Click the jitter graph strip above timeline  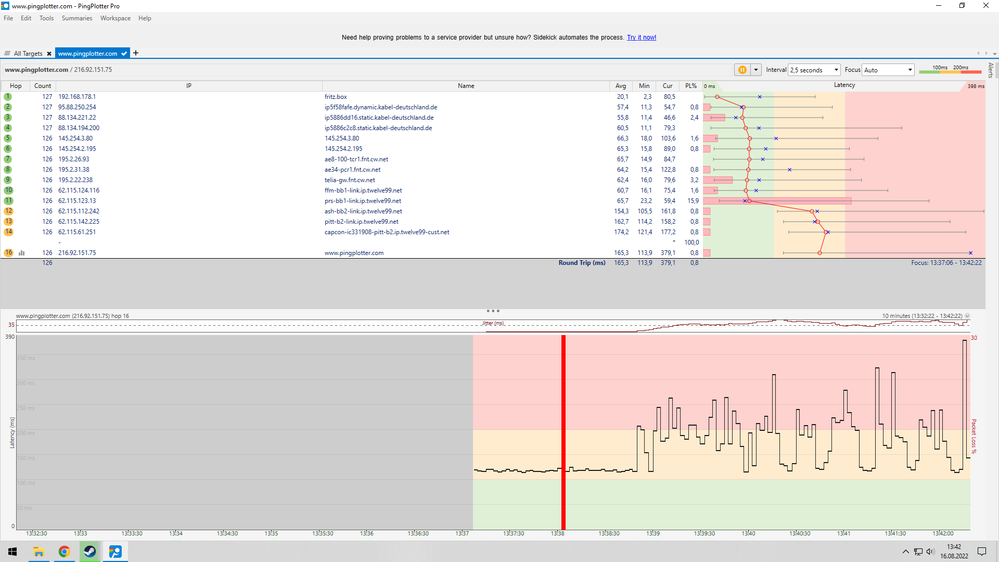(x=492, y=326)
